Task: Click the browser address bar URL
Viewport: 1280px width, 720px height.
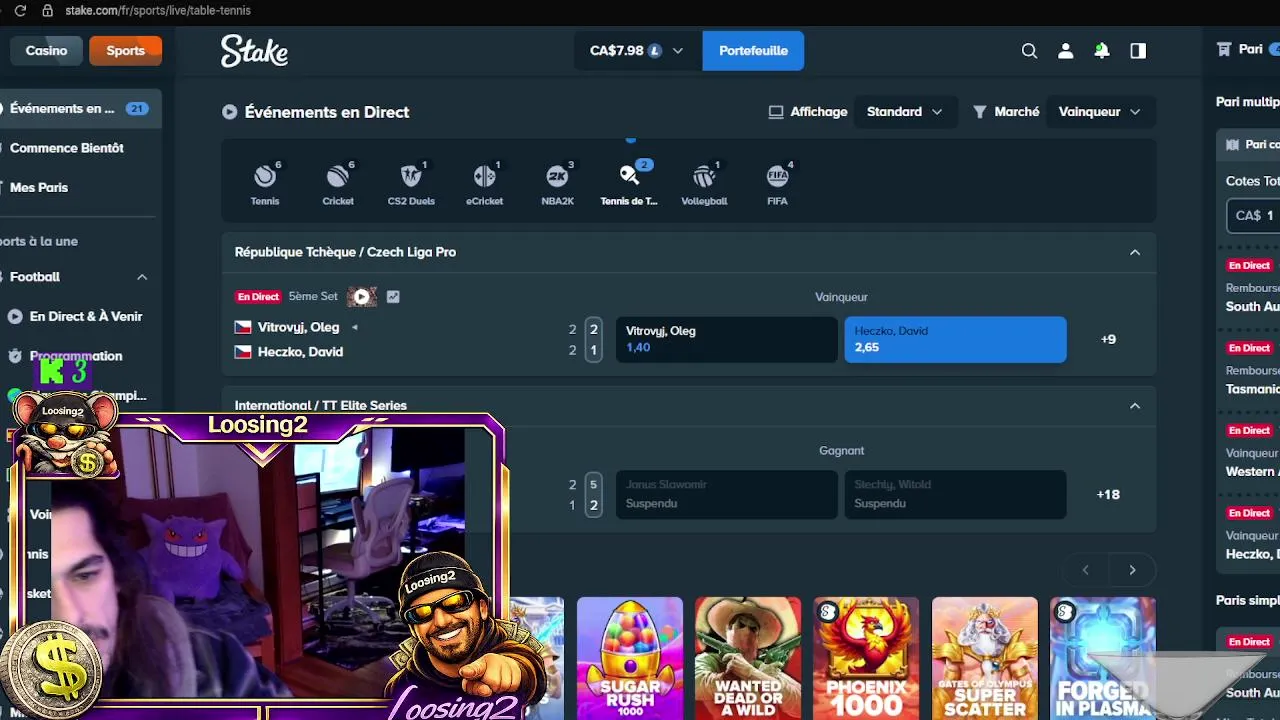Action: (158, 10)
